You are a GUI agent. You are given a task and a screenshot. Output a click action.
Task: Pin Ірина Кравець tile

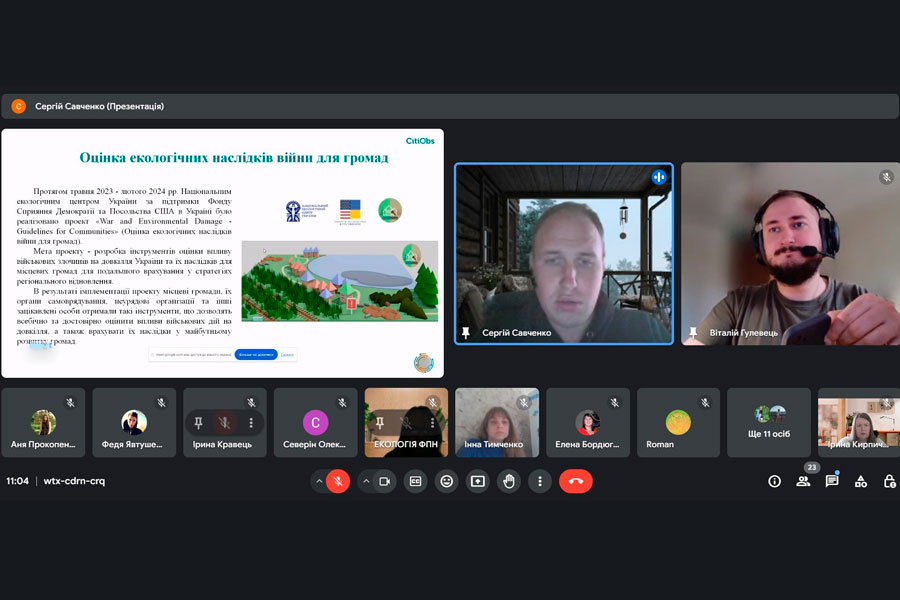coord(198,423)
